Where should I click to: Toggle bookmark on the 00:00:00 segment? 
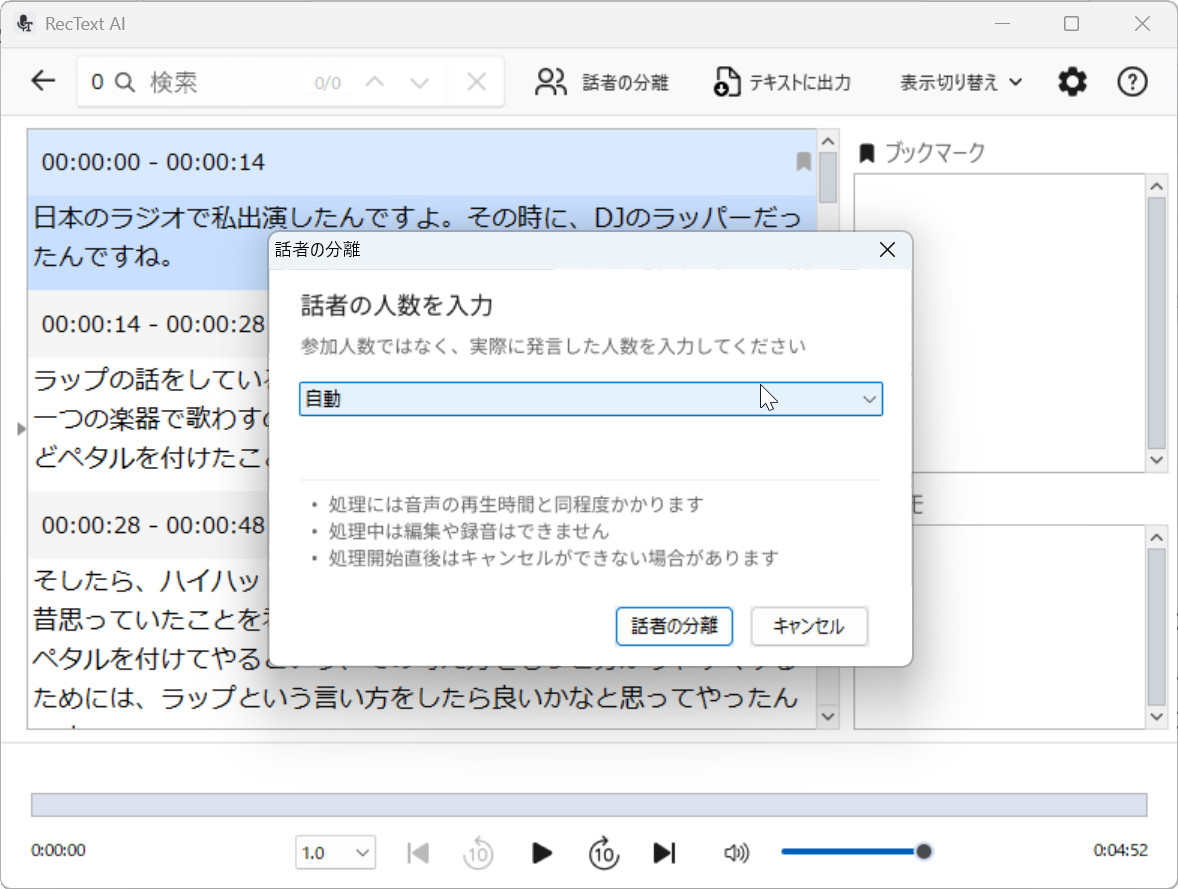(x=803, y=162)
